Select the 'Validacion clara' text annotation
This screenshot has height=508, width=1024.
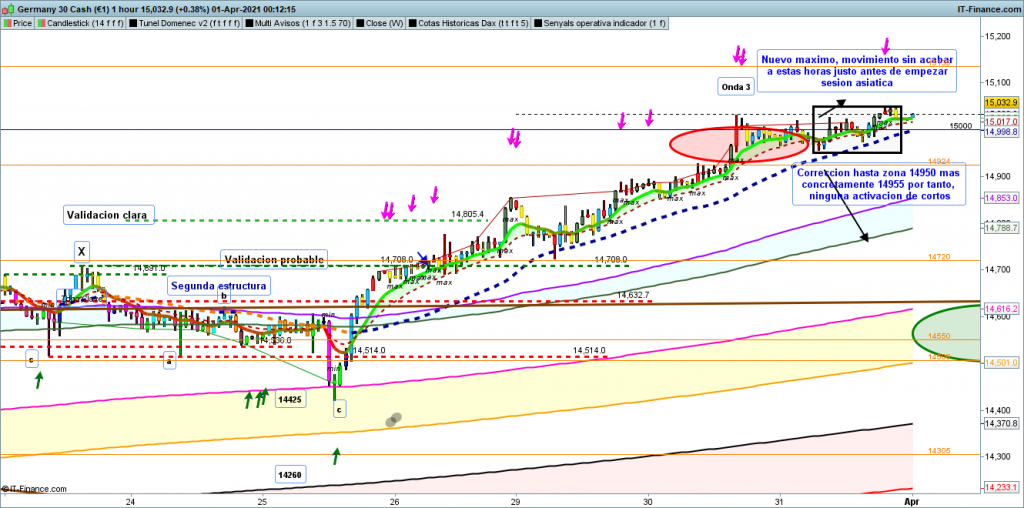[x=106, y=214]
